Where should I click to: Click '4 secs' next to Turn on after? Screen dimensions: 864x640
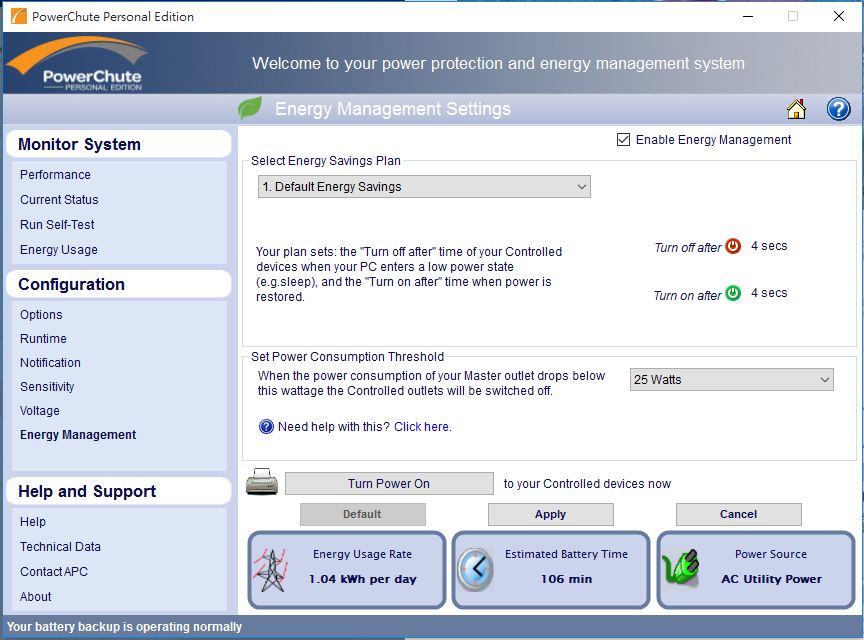[769, 293]
